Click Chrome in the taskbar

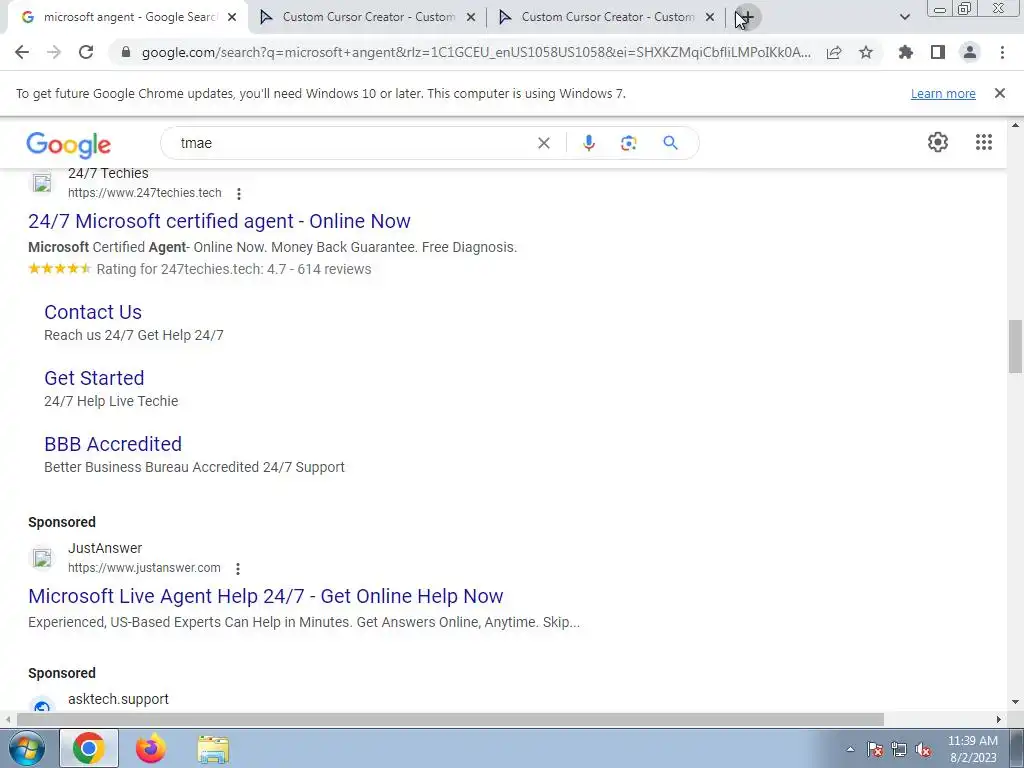(89, 748)
